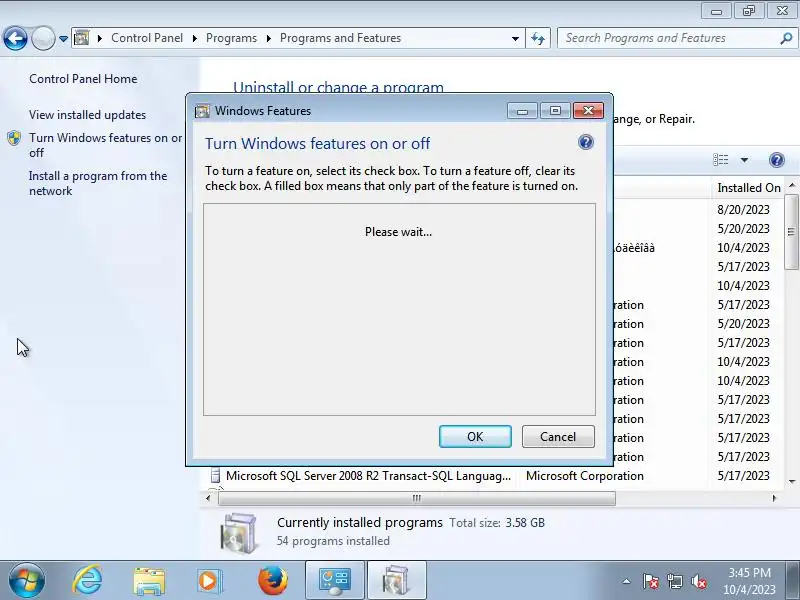Open the Windows Start button

(x=27, y=581)
